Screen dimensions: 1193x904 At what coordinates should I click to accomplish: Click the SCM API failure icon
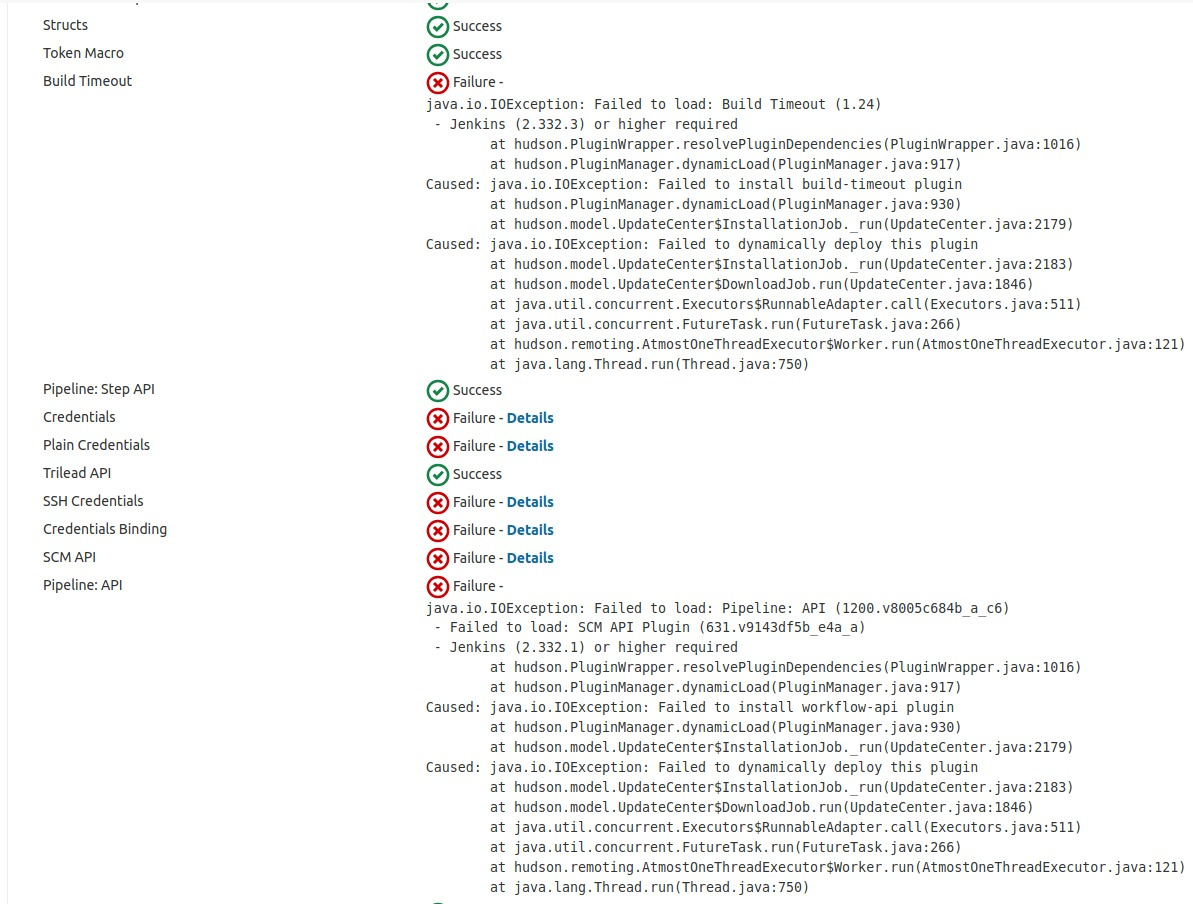[437, 558]
